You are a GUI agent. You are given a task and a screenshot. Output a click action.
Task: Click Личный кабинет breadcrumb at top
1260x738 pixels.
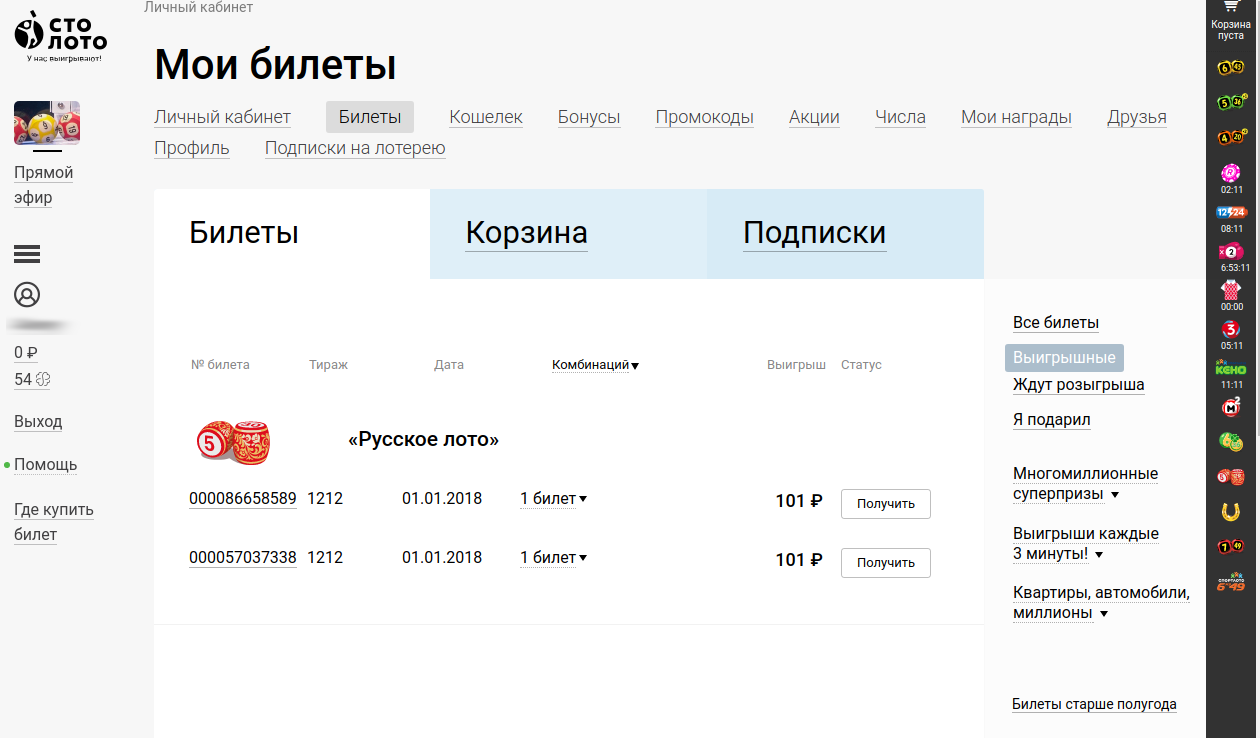198,7
